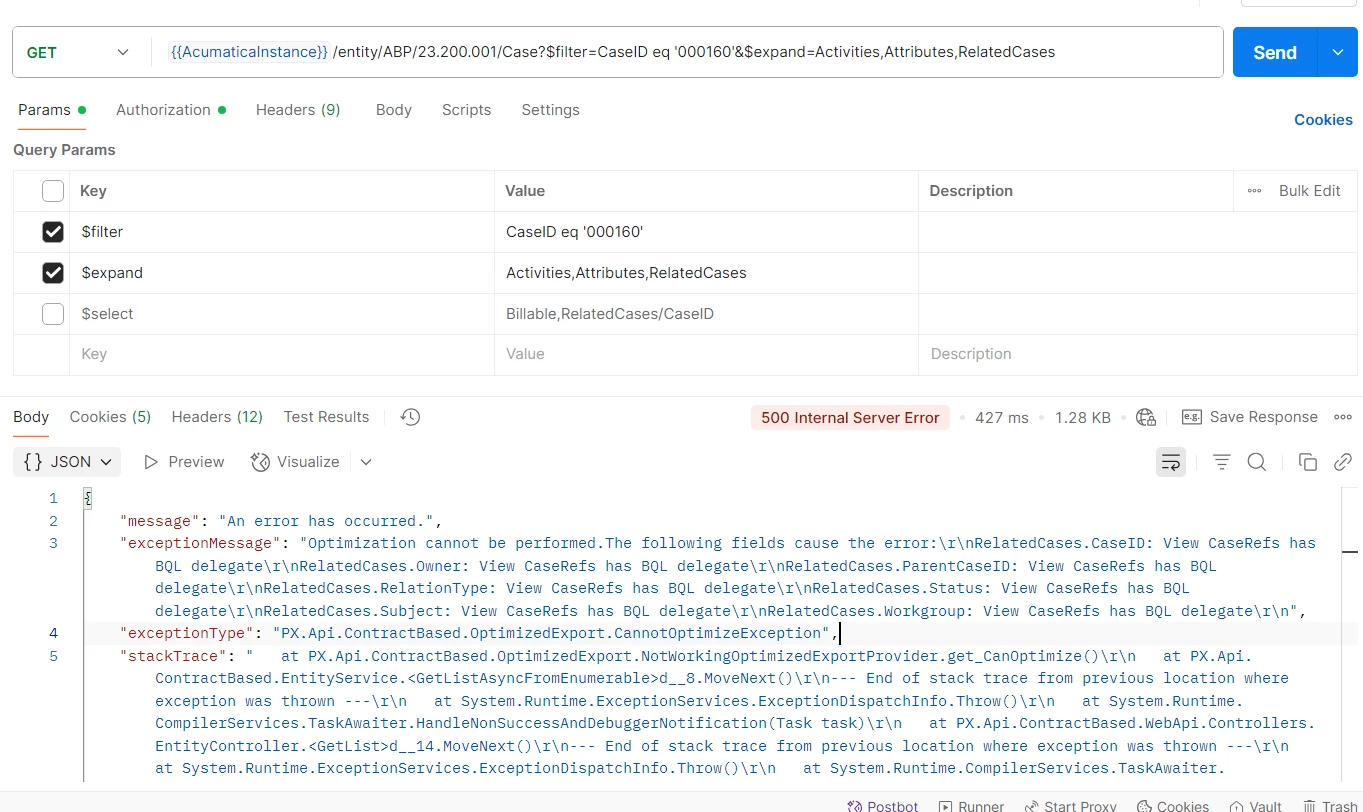This screenshot has height=812, width=1363.
Task: Click the three dots next to Bulk Edit
Action: pyautogui.click(x=1254, y=191)
